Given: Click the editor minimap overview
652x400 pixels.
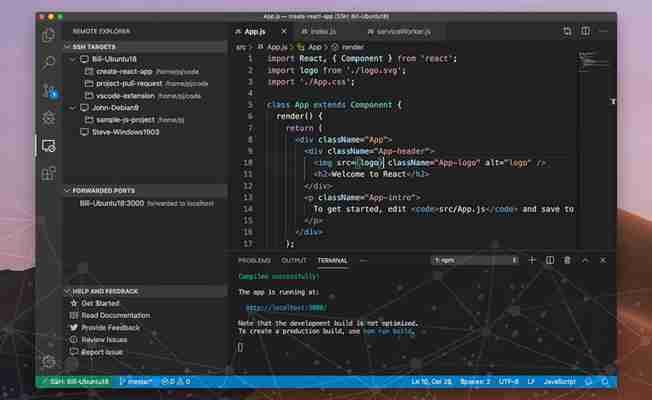Looking at the screenshot, I should [x=594, y=60].
